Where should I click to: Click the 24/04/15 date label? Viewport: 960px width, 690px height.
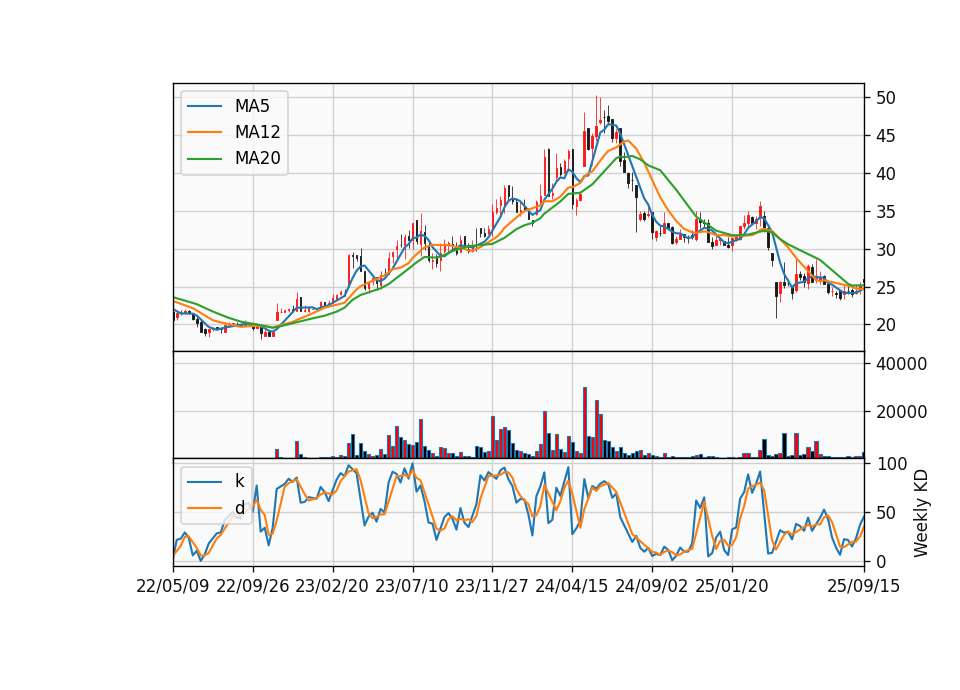572,586
